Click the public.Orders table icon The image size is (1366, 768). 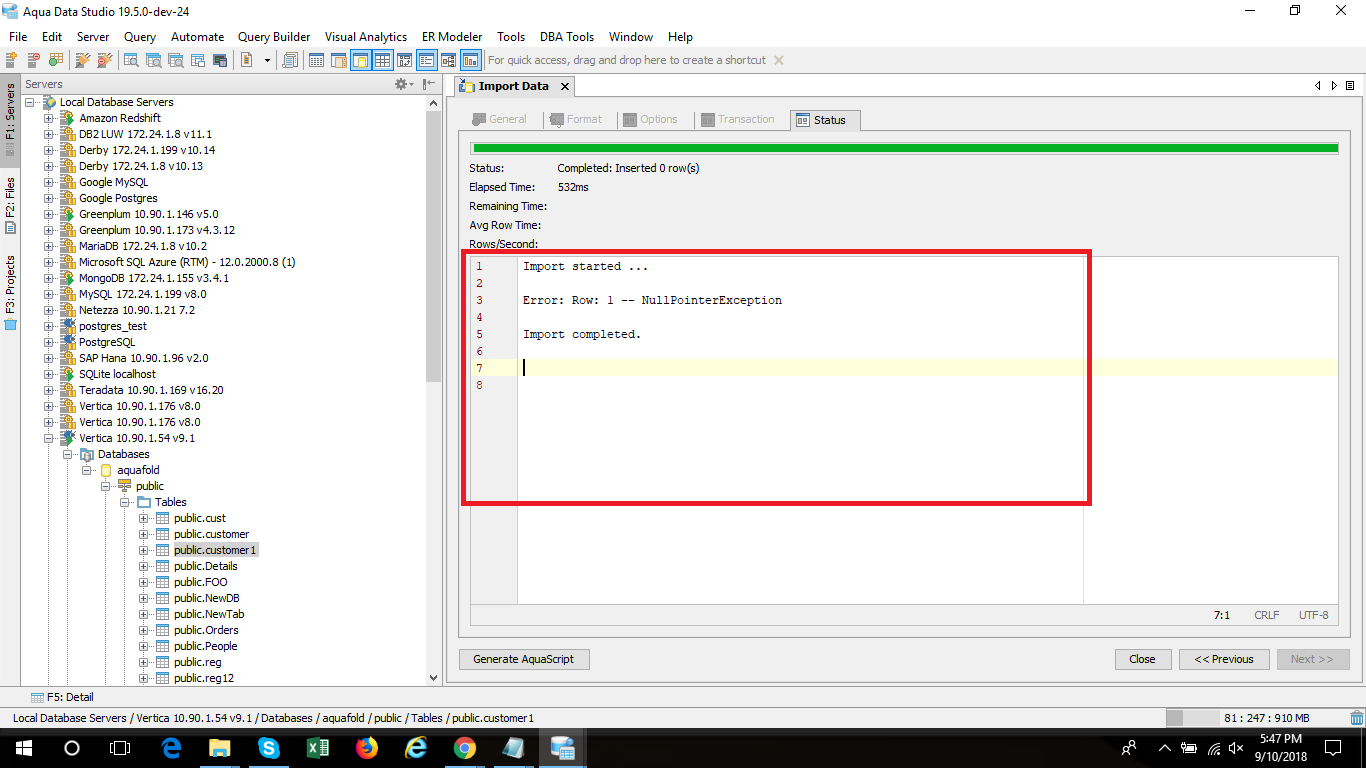click(x=162, y=630)
